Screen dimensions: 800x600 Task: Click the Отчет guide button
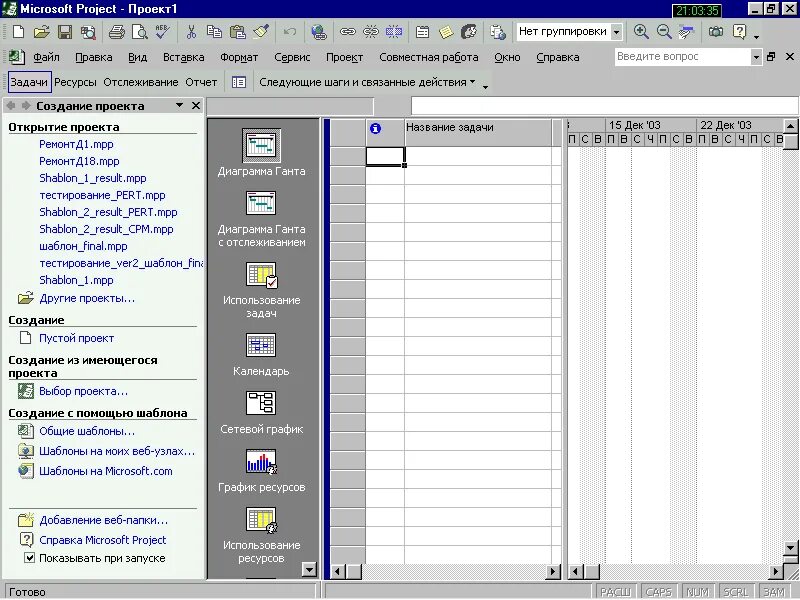click(201, 82)
